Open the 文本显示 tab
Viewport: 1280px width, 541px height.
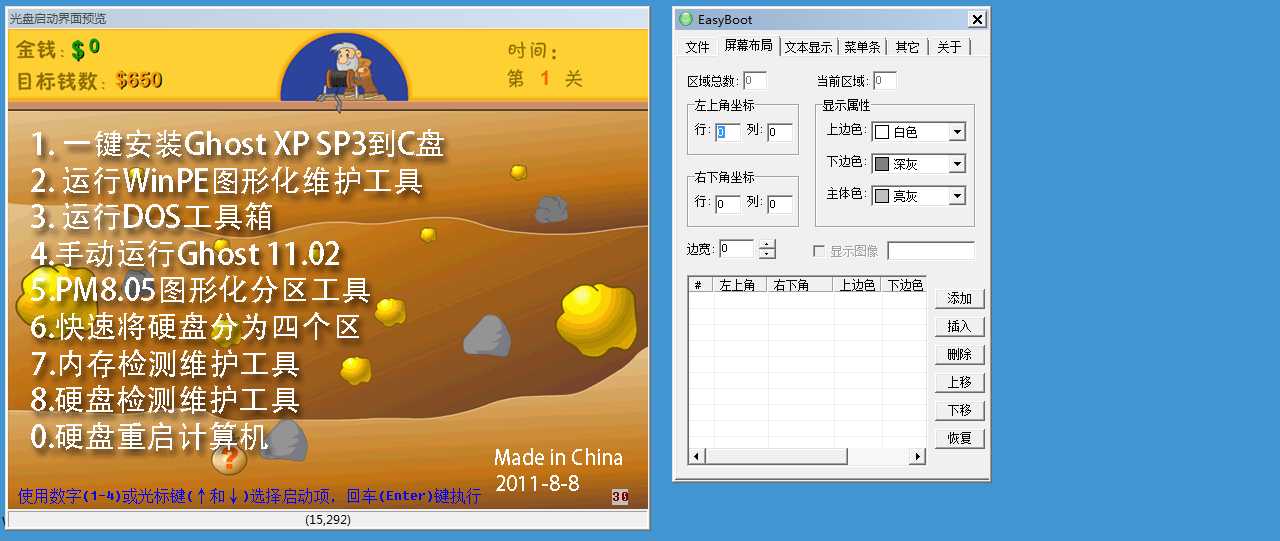coord(808,47)
